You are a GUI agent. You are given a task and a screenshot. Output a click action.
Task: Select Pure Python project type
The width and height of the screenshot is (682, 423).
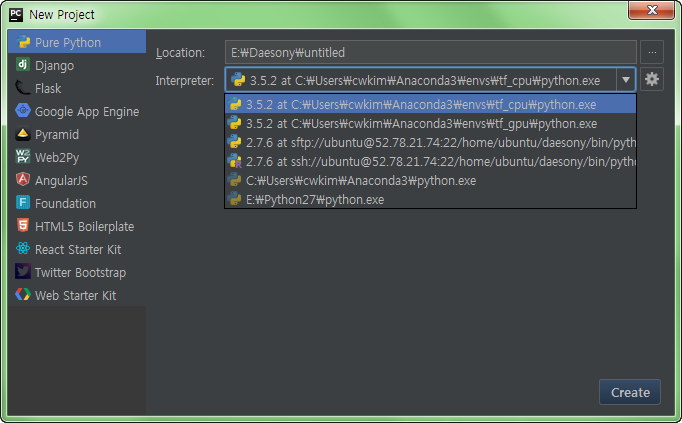77,42
